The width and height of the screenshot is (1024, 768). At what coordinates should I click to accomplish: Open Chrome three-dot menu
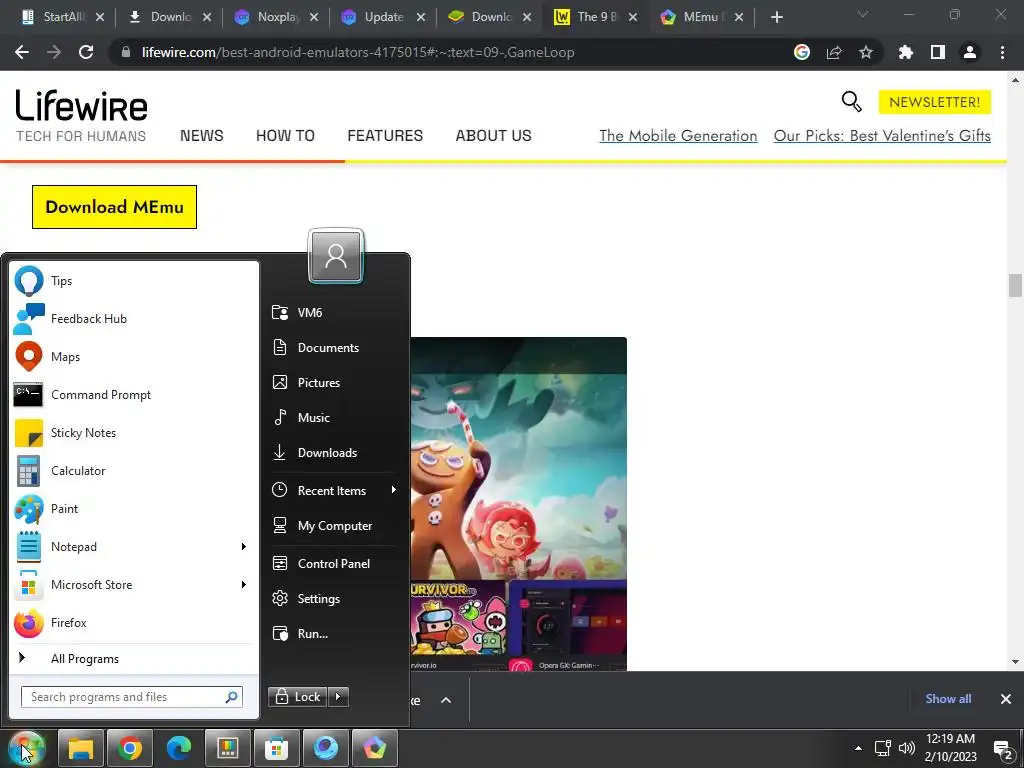pyautogui.click(x=1002, y=52)
